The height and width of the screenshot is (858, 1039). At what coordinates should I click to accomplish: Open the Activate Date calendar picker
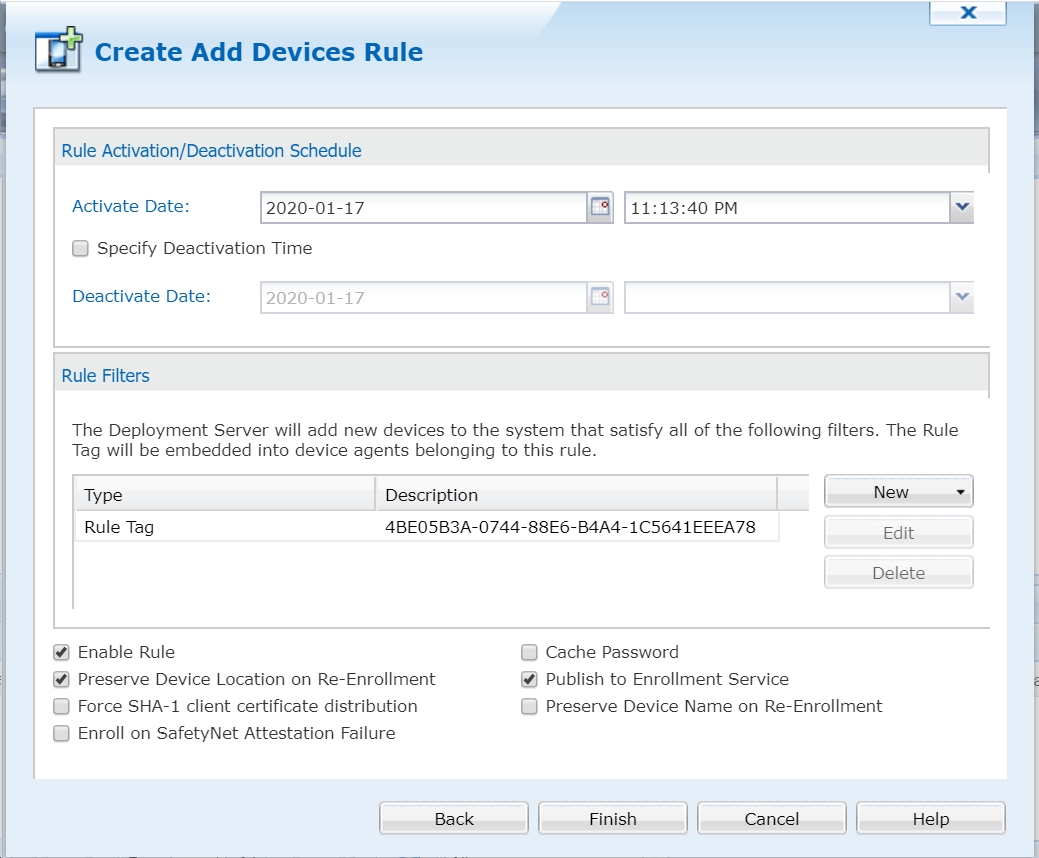(x=600, y=208)
